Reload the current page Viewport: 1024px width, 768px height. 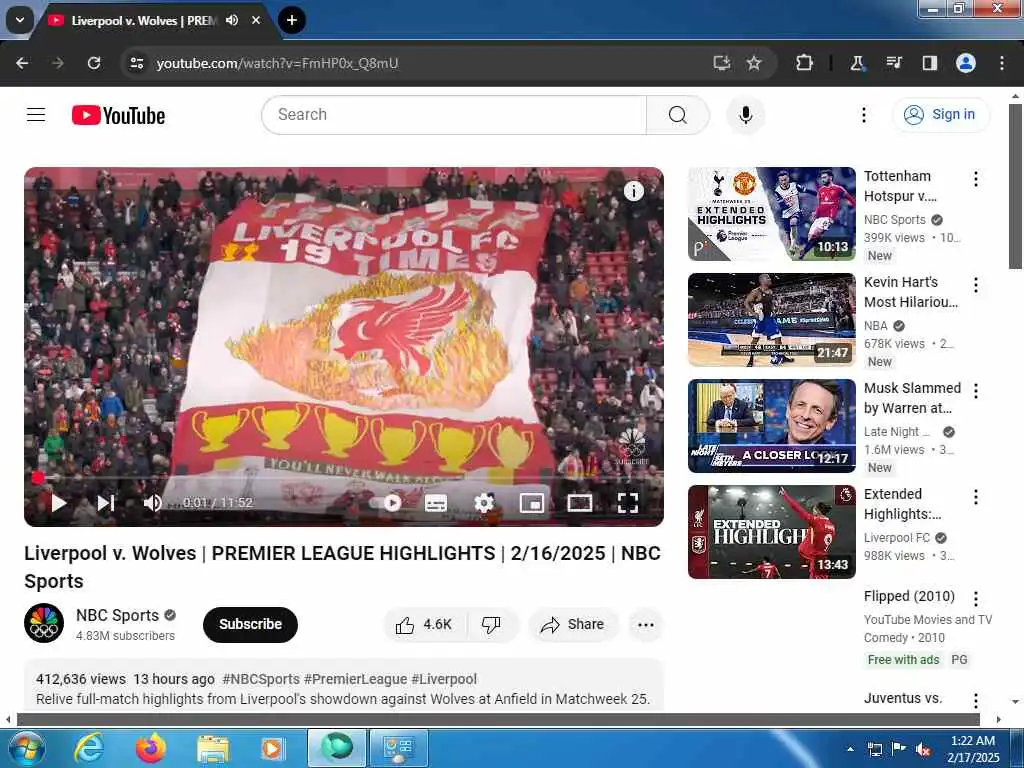pyautogui.click(x=94, y=63)
